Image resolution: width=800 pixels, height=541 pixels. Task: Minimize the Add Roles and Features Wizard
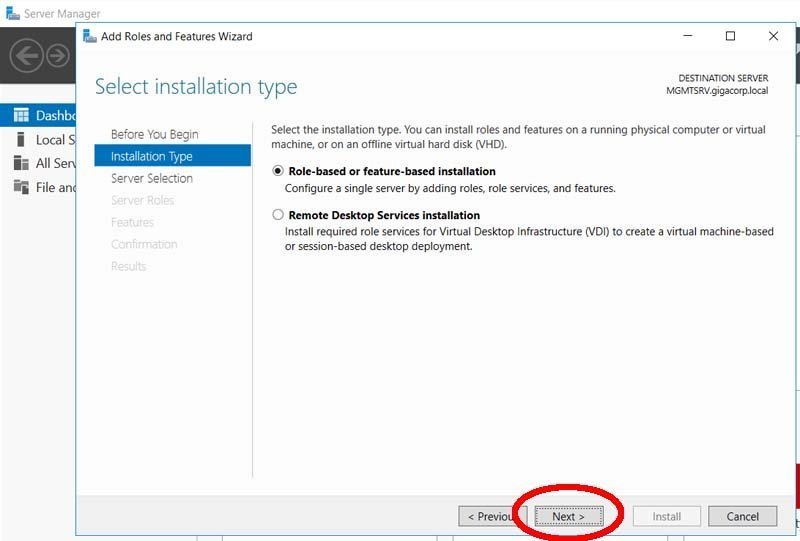pyautogui.click(x=688, y=36)
